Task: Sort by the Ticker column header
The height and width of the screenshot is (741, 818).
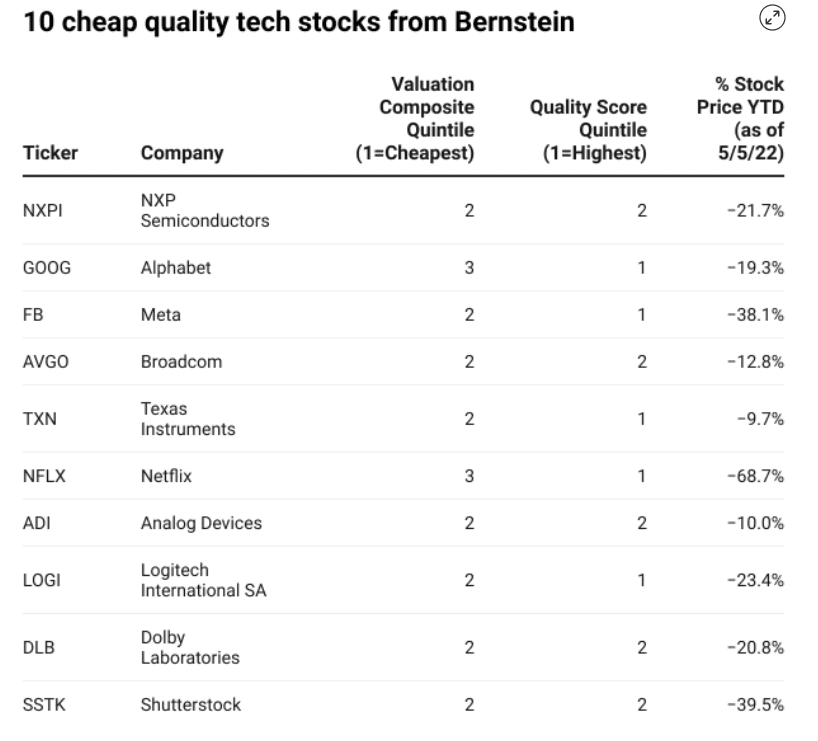Action: coord(50,153)
